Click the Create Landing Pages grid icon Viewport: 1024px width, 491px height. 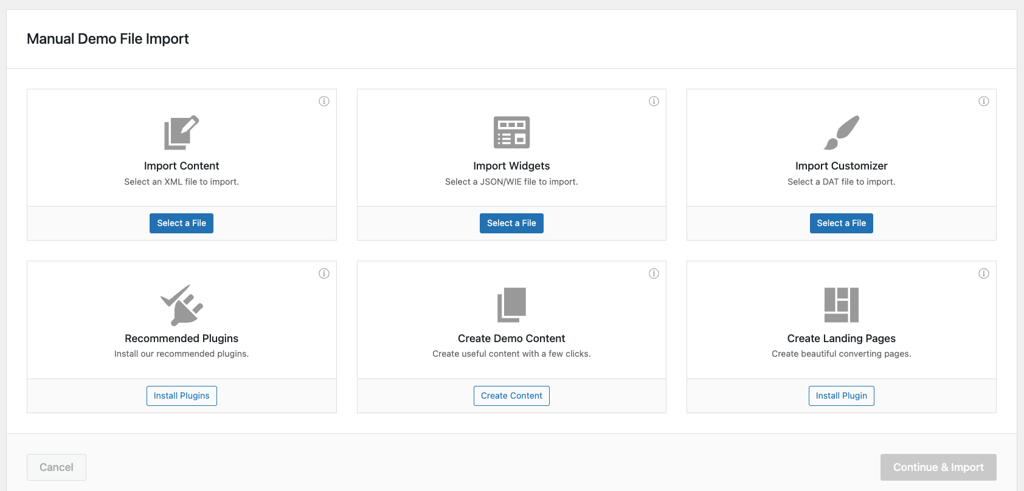click(x=841, y=305)
